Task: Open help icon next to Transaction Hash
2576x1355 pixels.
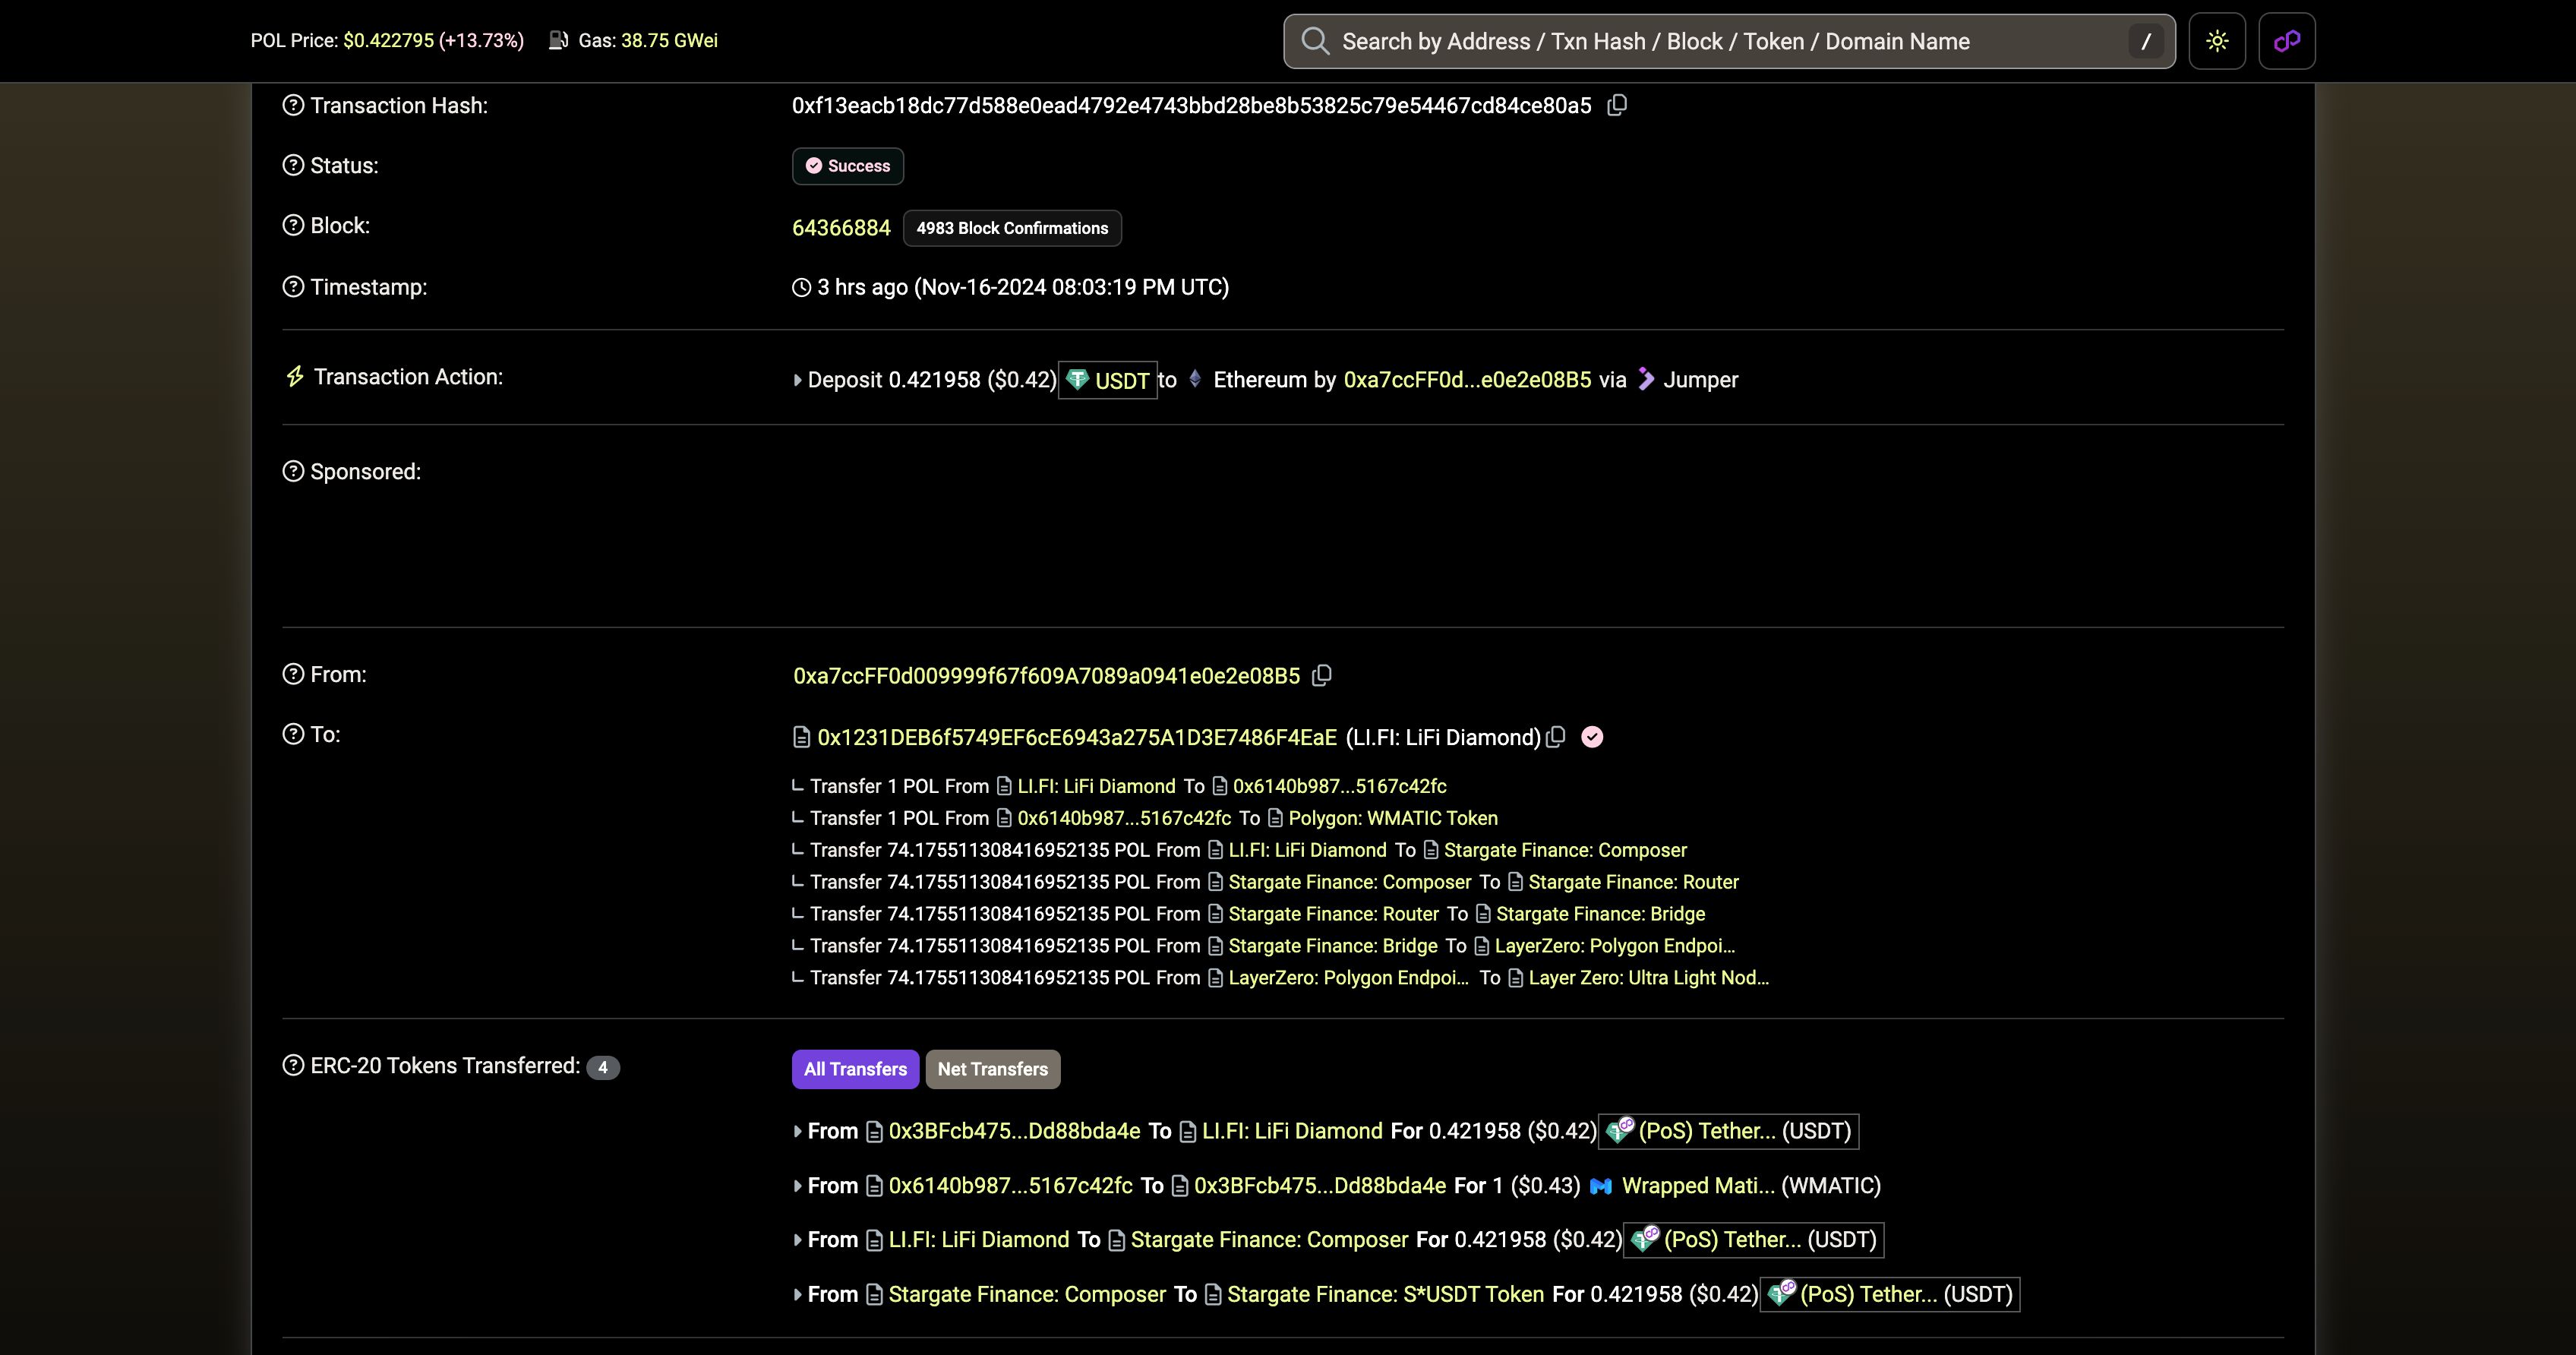Action: 293,105
